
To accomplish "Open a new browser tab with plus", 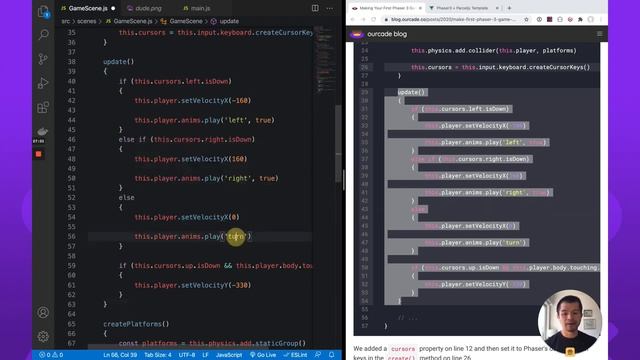I will coord(509,8).
